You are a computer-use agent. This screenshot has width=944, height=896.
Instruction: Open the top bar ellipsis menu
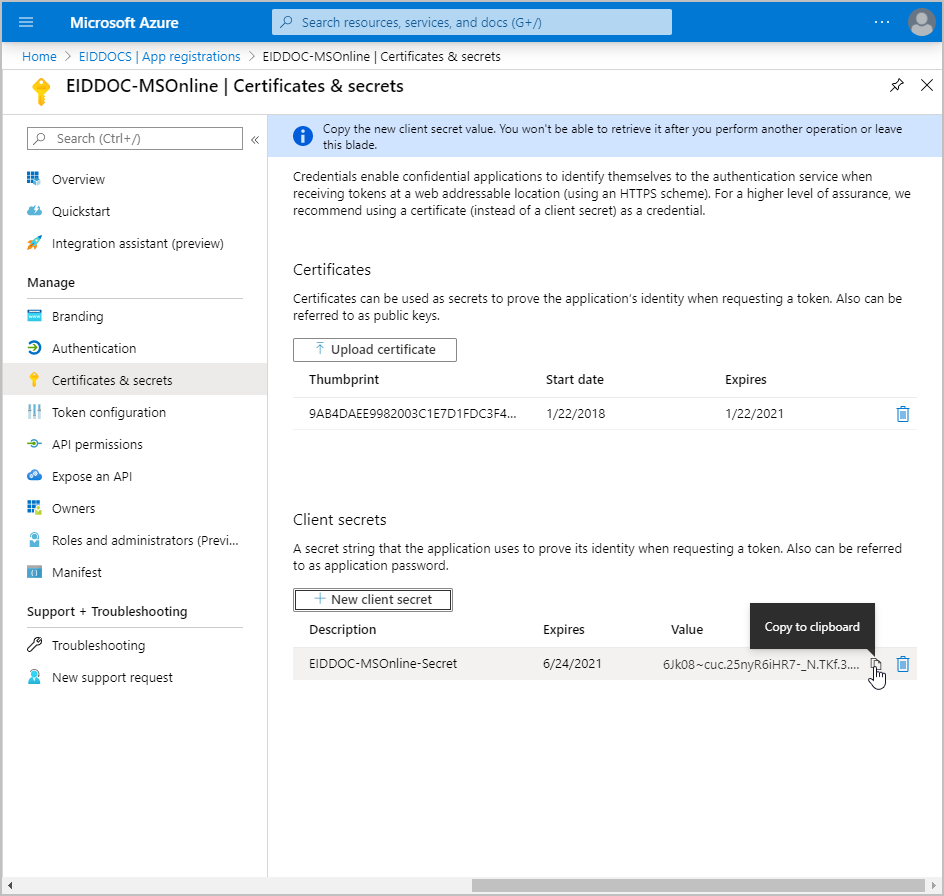pos(881,22)
